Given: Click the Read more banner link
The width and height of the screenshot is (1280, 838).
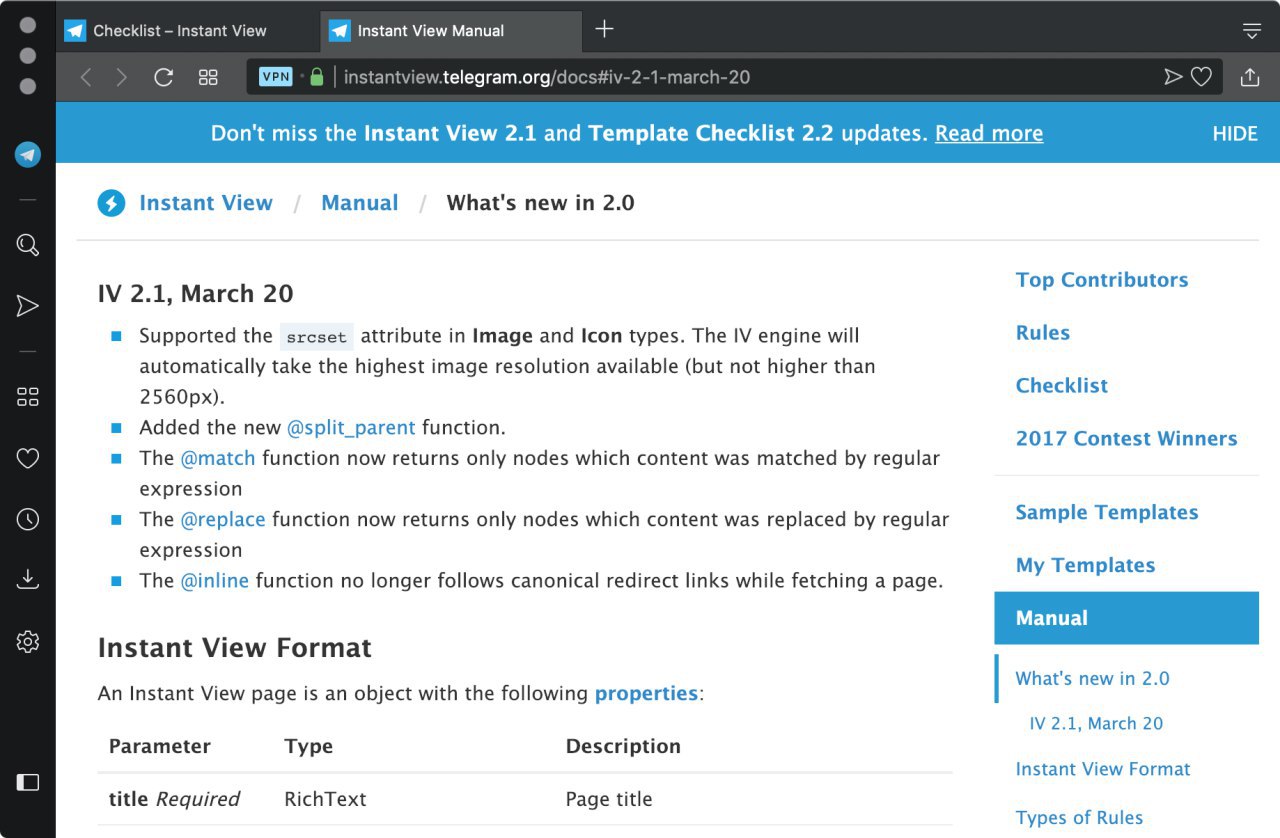Looking at the screenshot, I should click(x=988, y=134).
